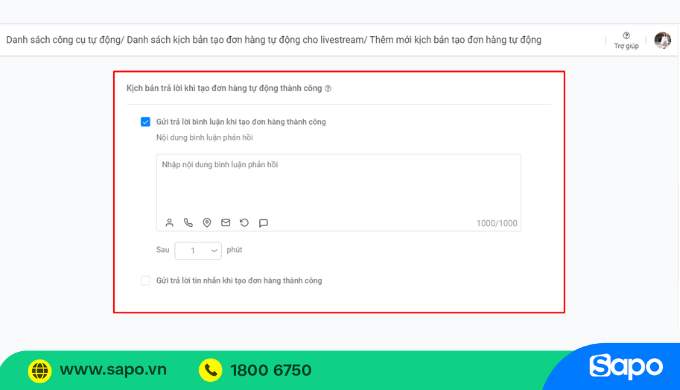The height and width of the screenshot is (390, 680).
Task: Expand the Sau minutes dropdown
Action: pyautogui.click(x=198, y=250)
